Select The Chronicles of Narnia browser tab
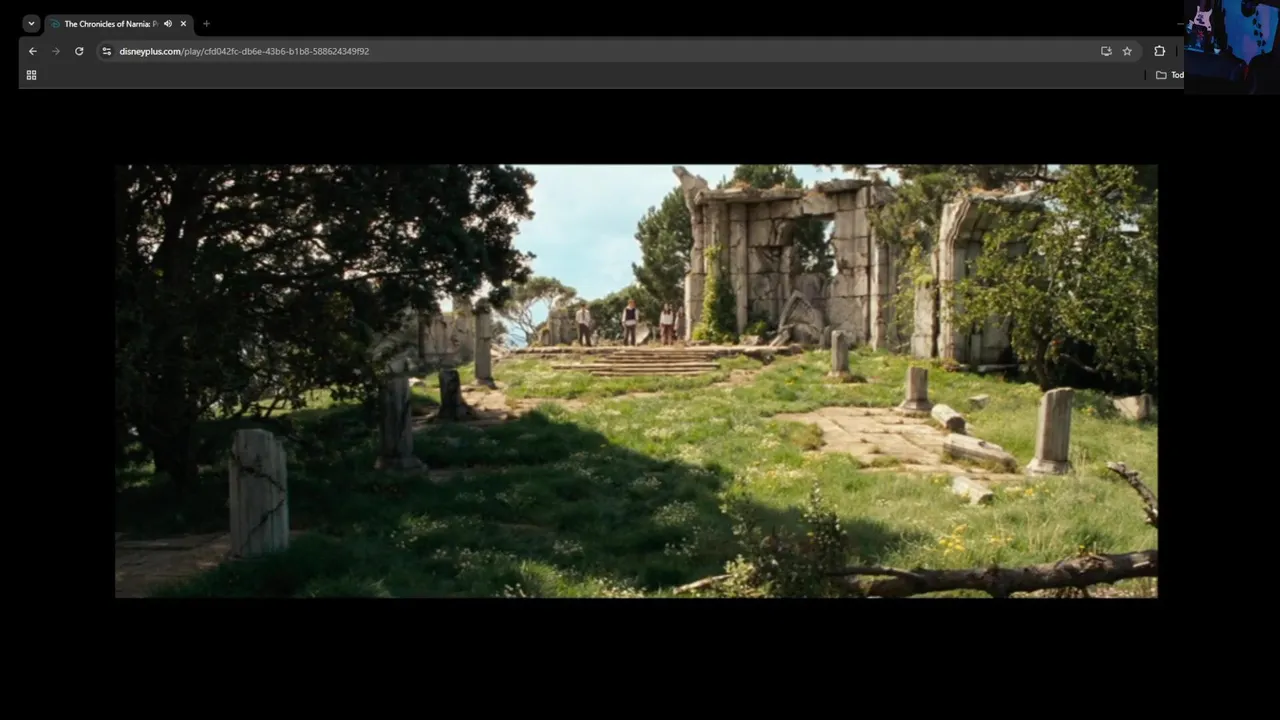The width and height of the screenshot is (1280, 720). [119, 24]
